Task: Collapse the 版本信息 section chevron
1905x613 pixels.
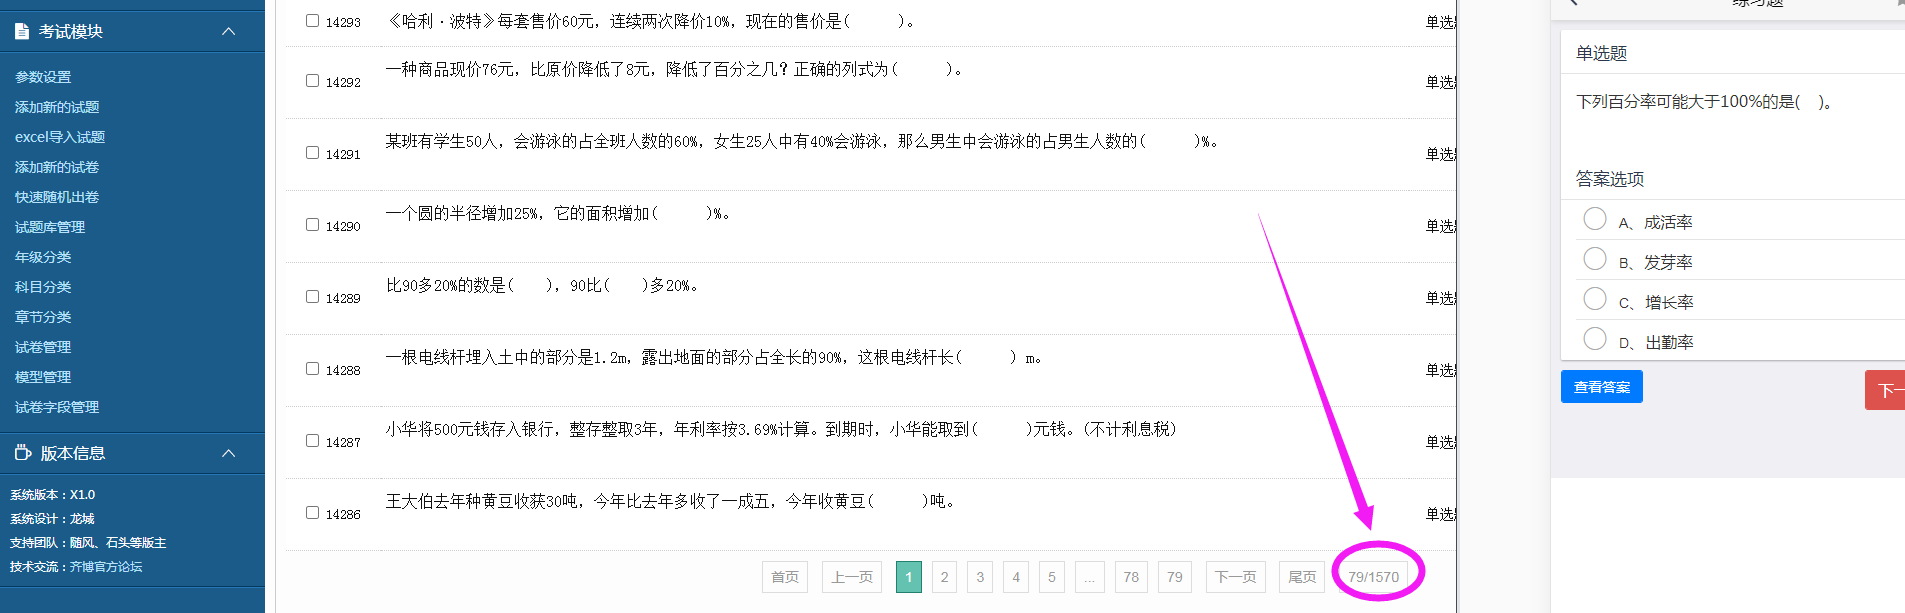Action: 228,453
